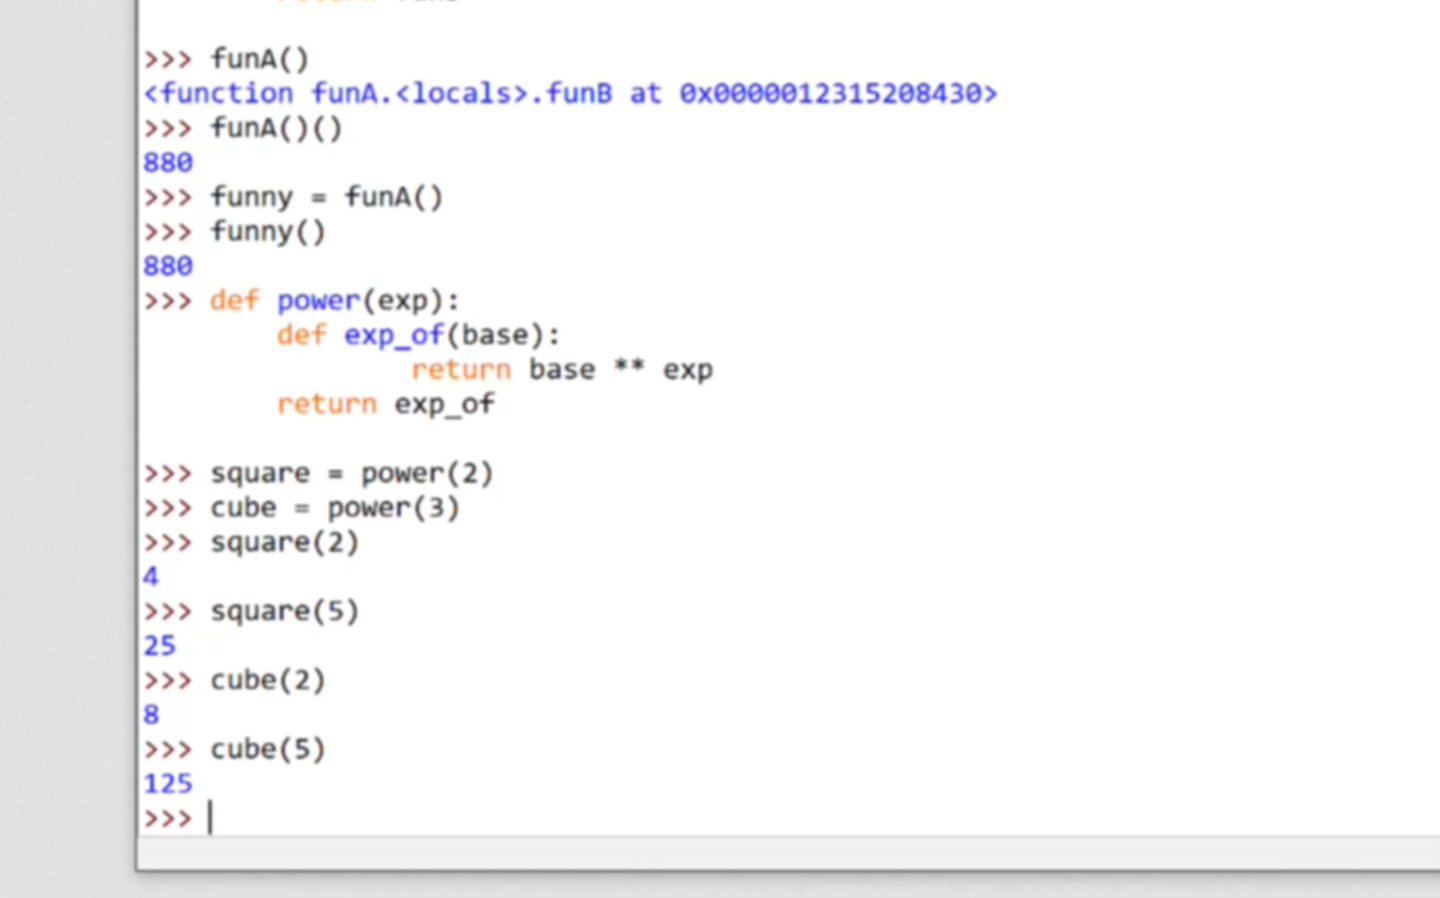Click the 880 output under funny()
The image size is (1440, 898).
167,266
